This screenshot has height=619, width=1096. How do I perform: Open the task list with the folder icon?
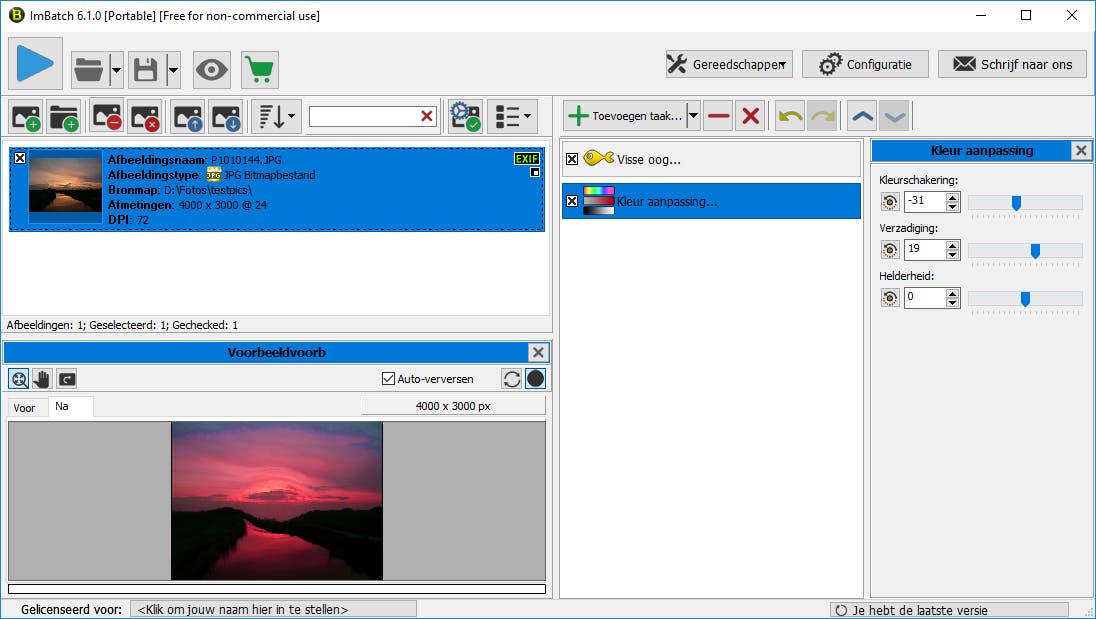tap(89, 70)
